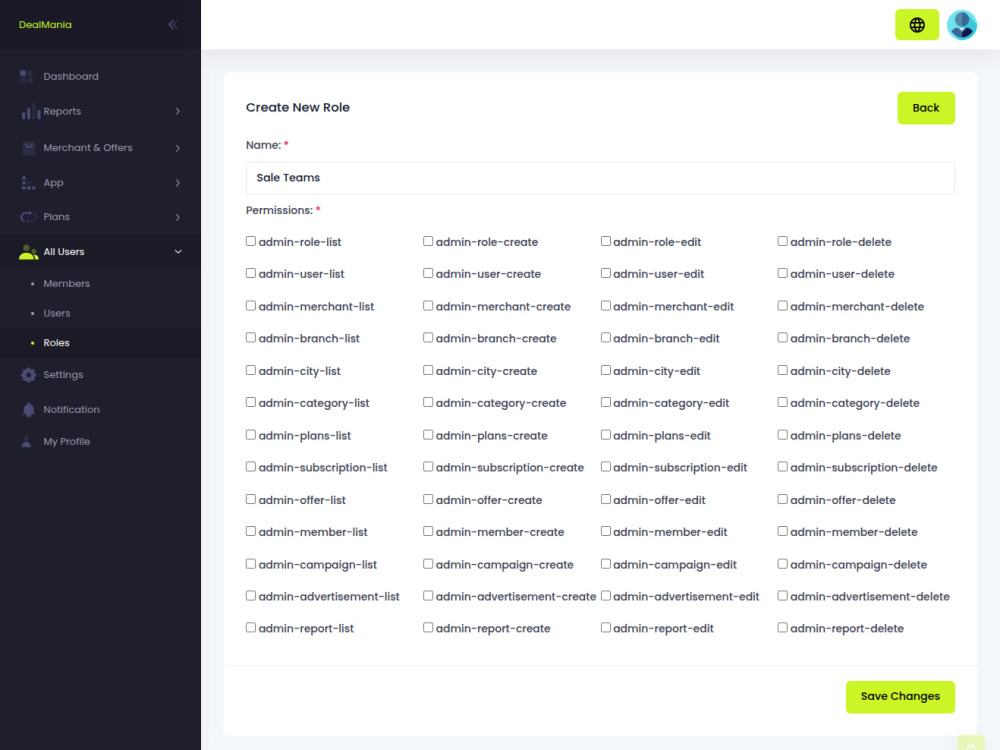Image resolution: width=1000 pixels, height=750 pixels.
Task: Check admin-offer-create permission
Action: point(428,499)
